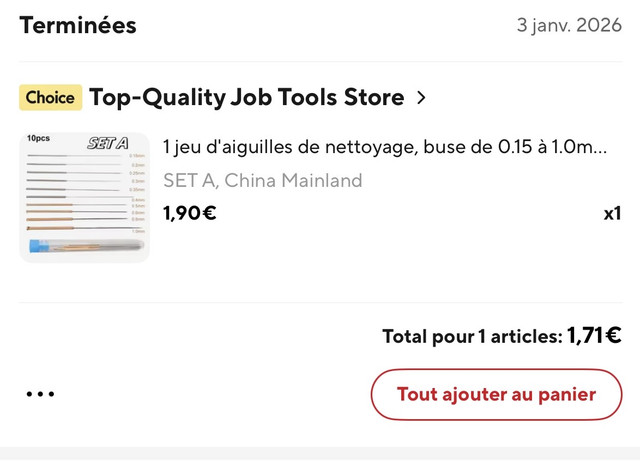Click the chevron beside Top-Quality Job Tools Store

(421, 98)
